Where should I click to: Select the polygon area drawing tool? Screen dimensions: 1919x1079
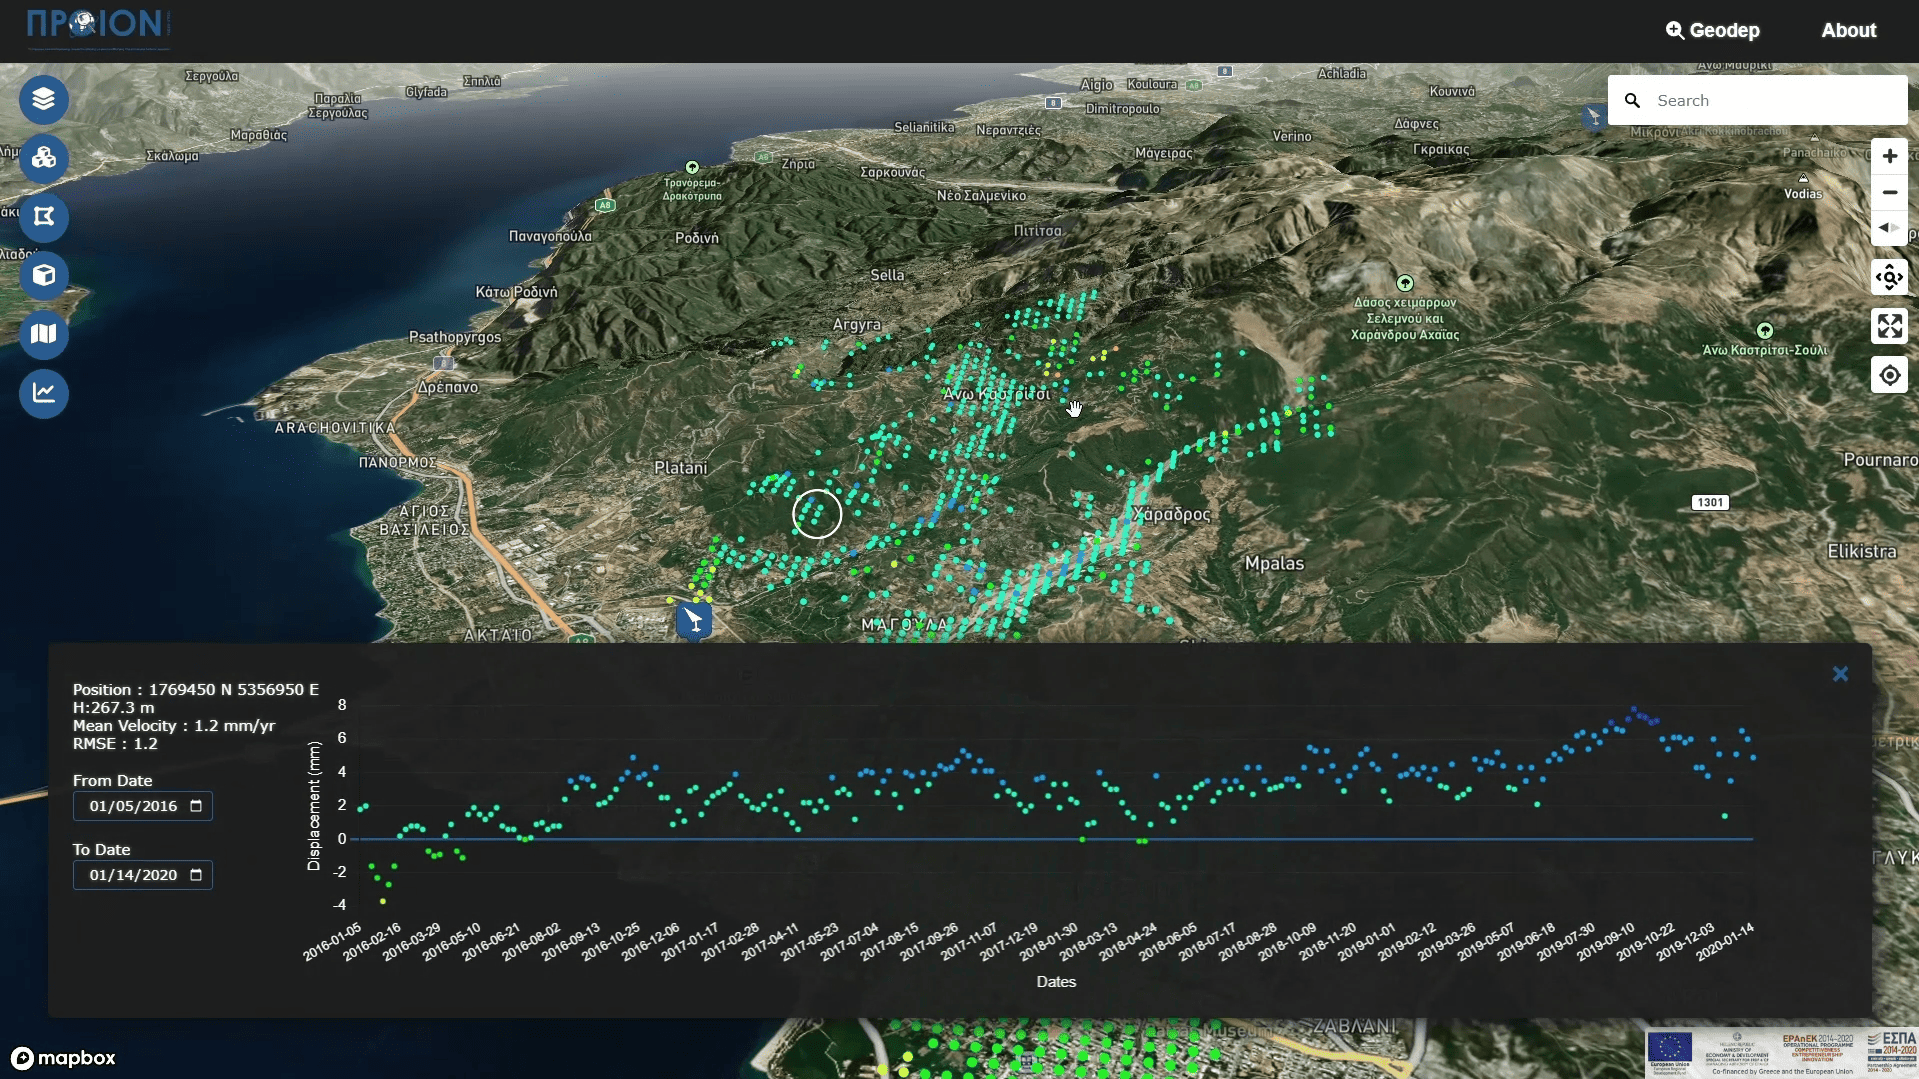pos(44,217)
